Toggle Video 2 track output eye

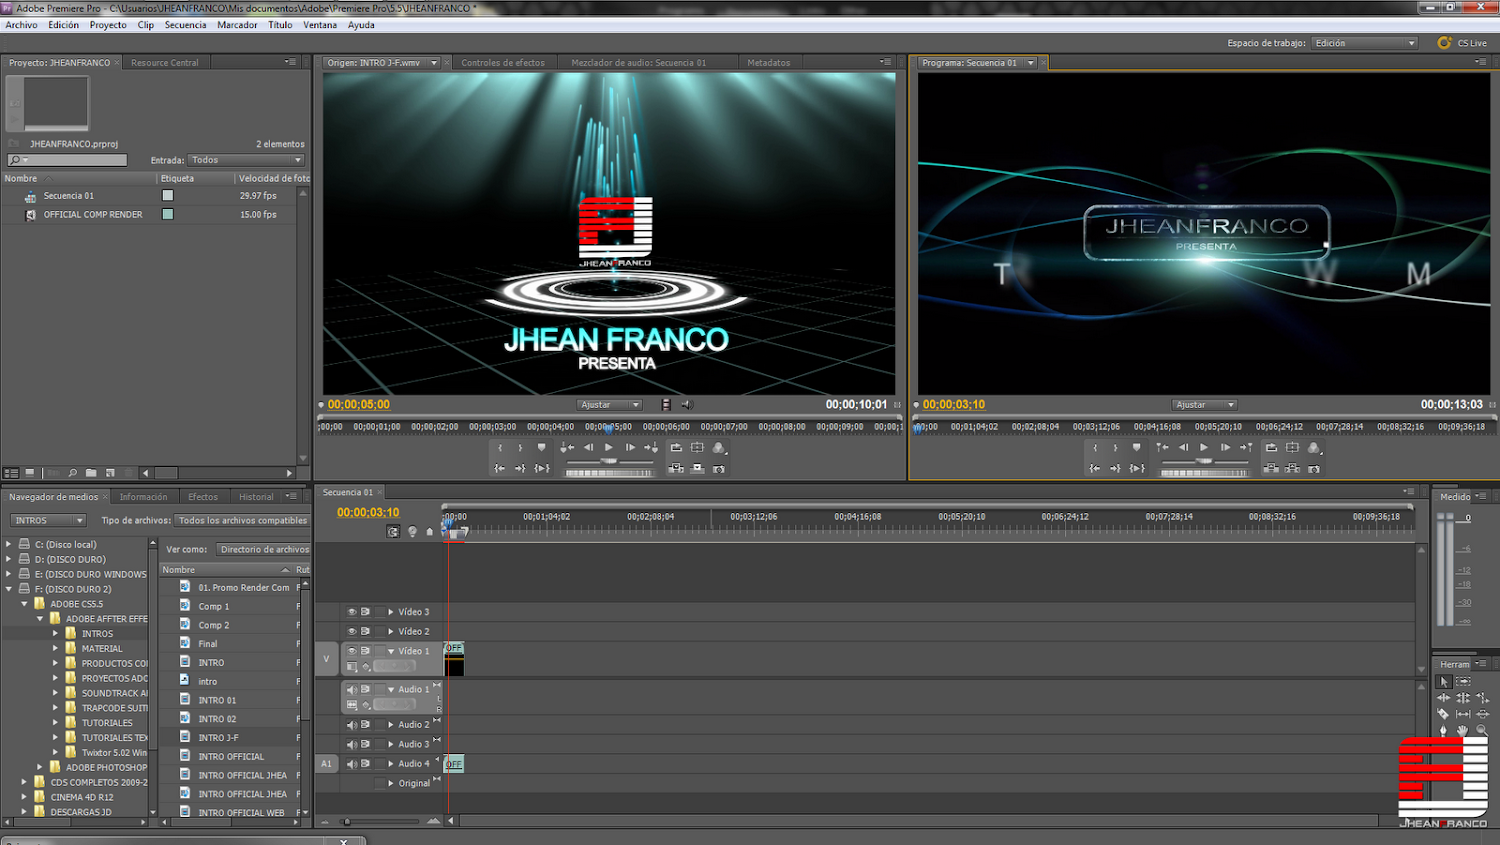352,631
